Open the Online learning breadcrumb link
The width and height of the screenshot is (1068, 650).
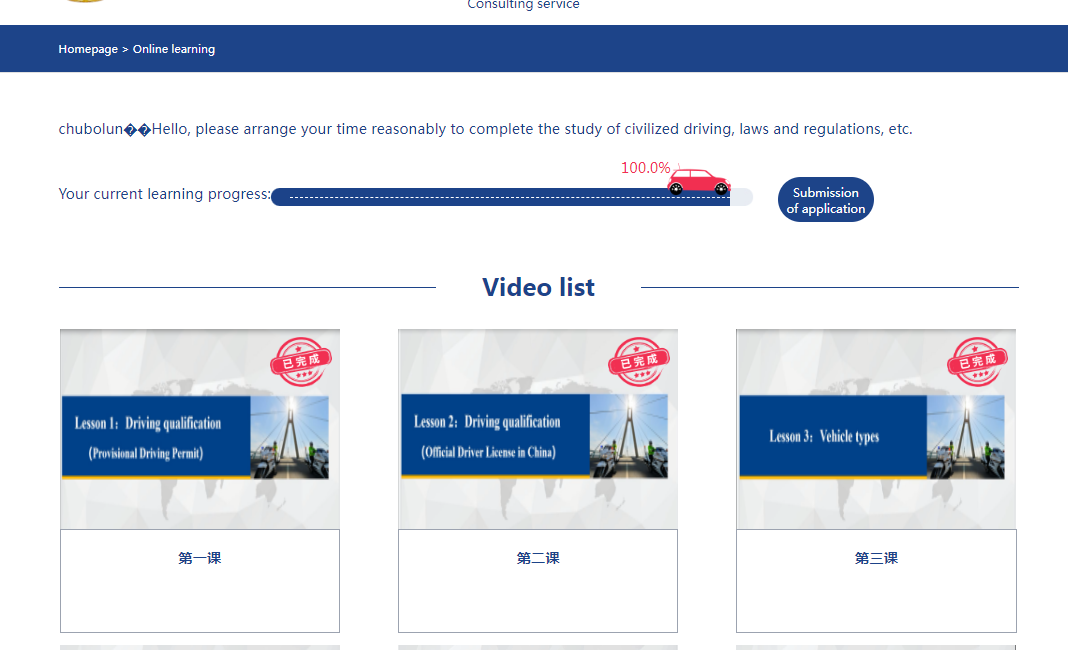point(174,49)
